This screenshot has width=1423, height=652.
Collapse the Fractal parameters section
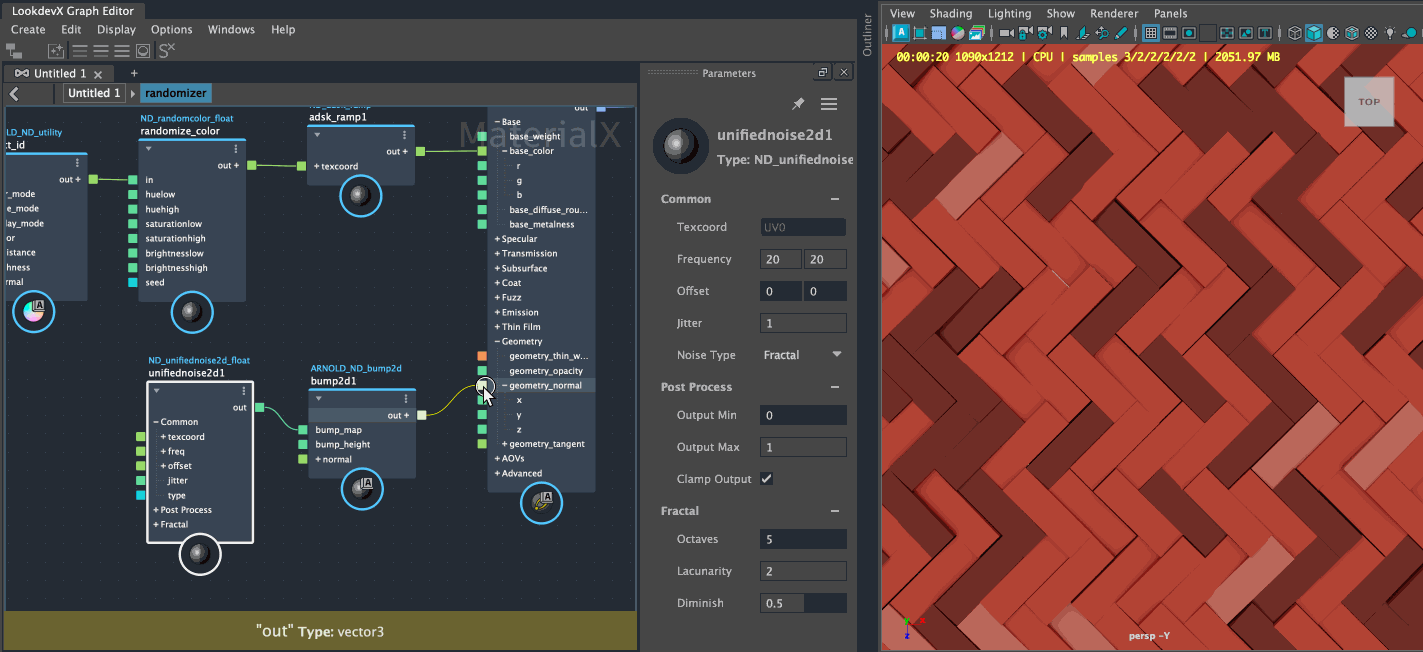point(836,511)
